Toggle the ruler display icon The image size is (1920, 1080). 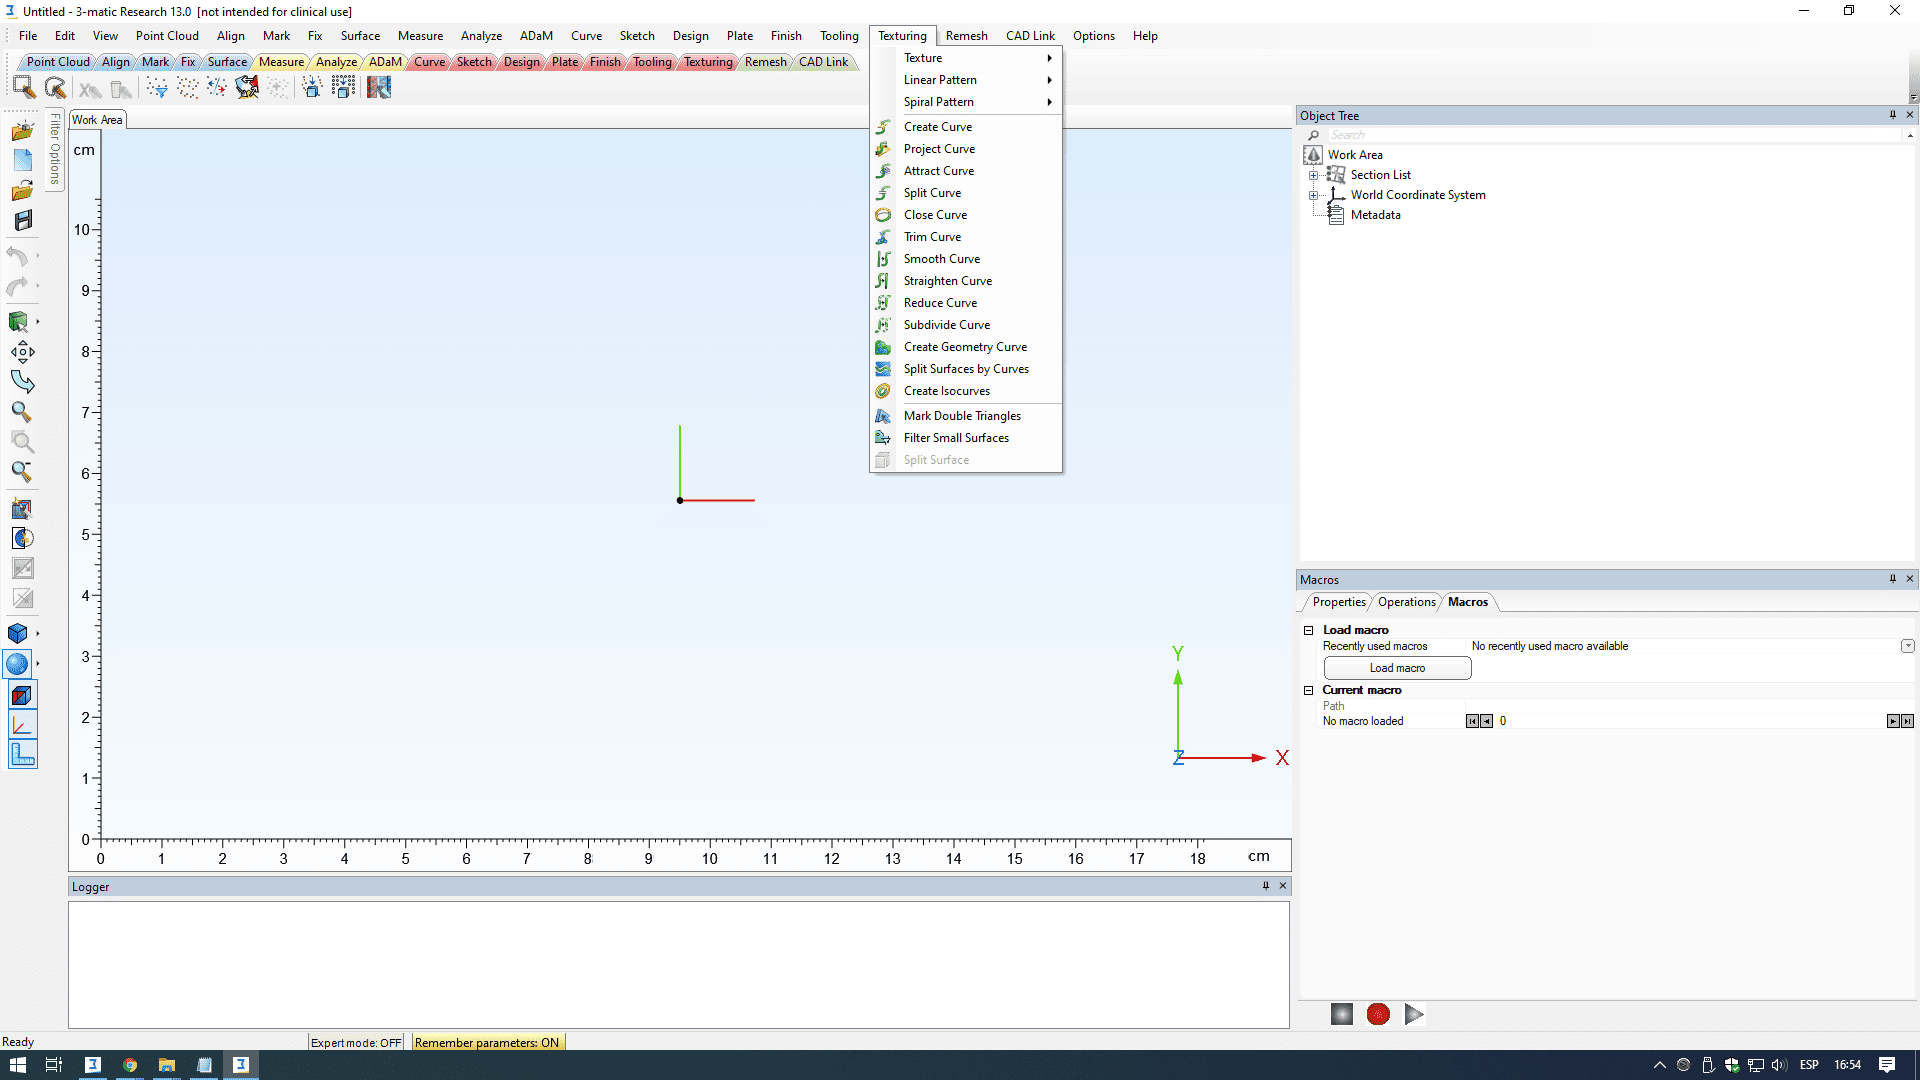pos(22,755)
